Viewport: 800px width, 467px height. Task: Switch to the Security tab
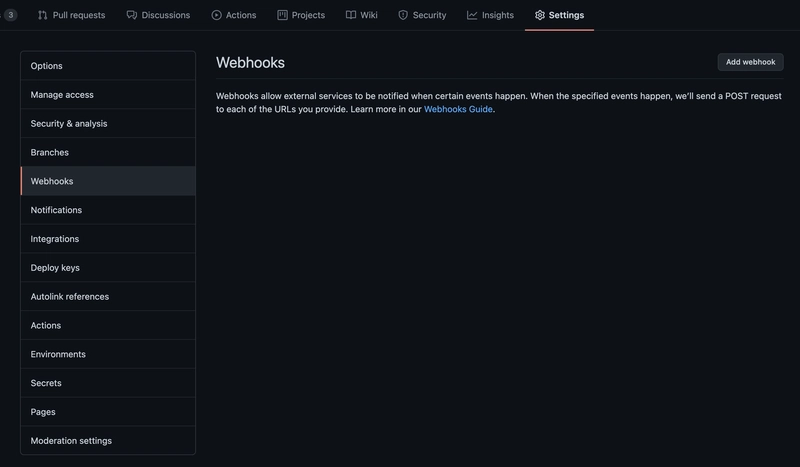pyautogui.click(x=422, y=15)
